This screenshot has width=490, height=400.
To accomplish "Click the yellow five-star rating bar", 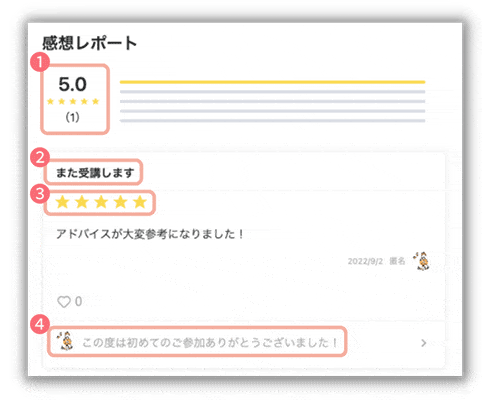I will click(272, 82).
